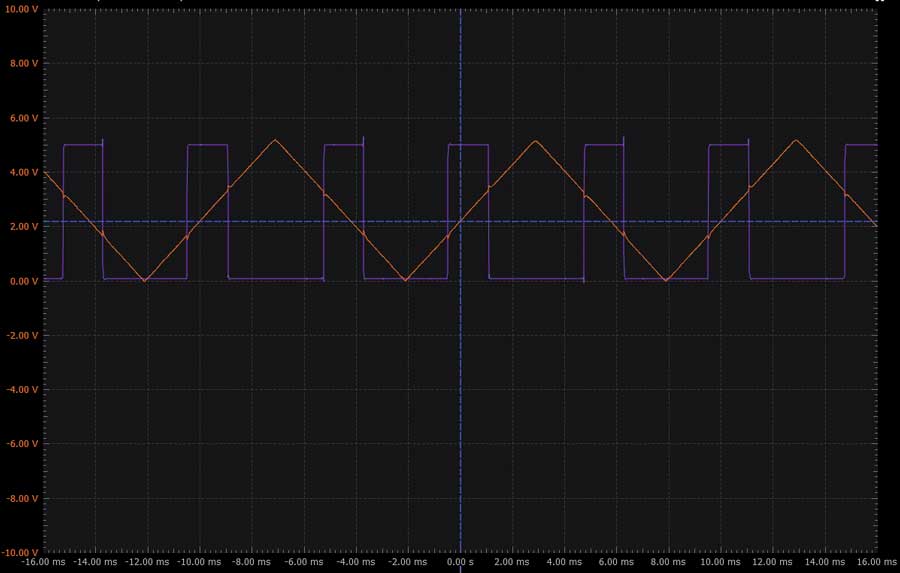Click the orange triangle wave peak near 3 ms

click(536, 141)
